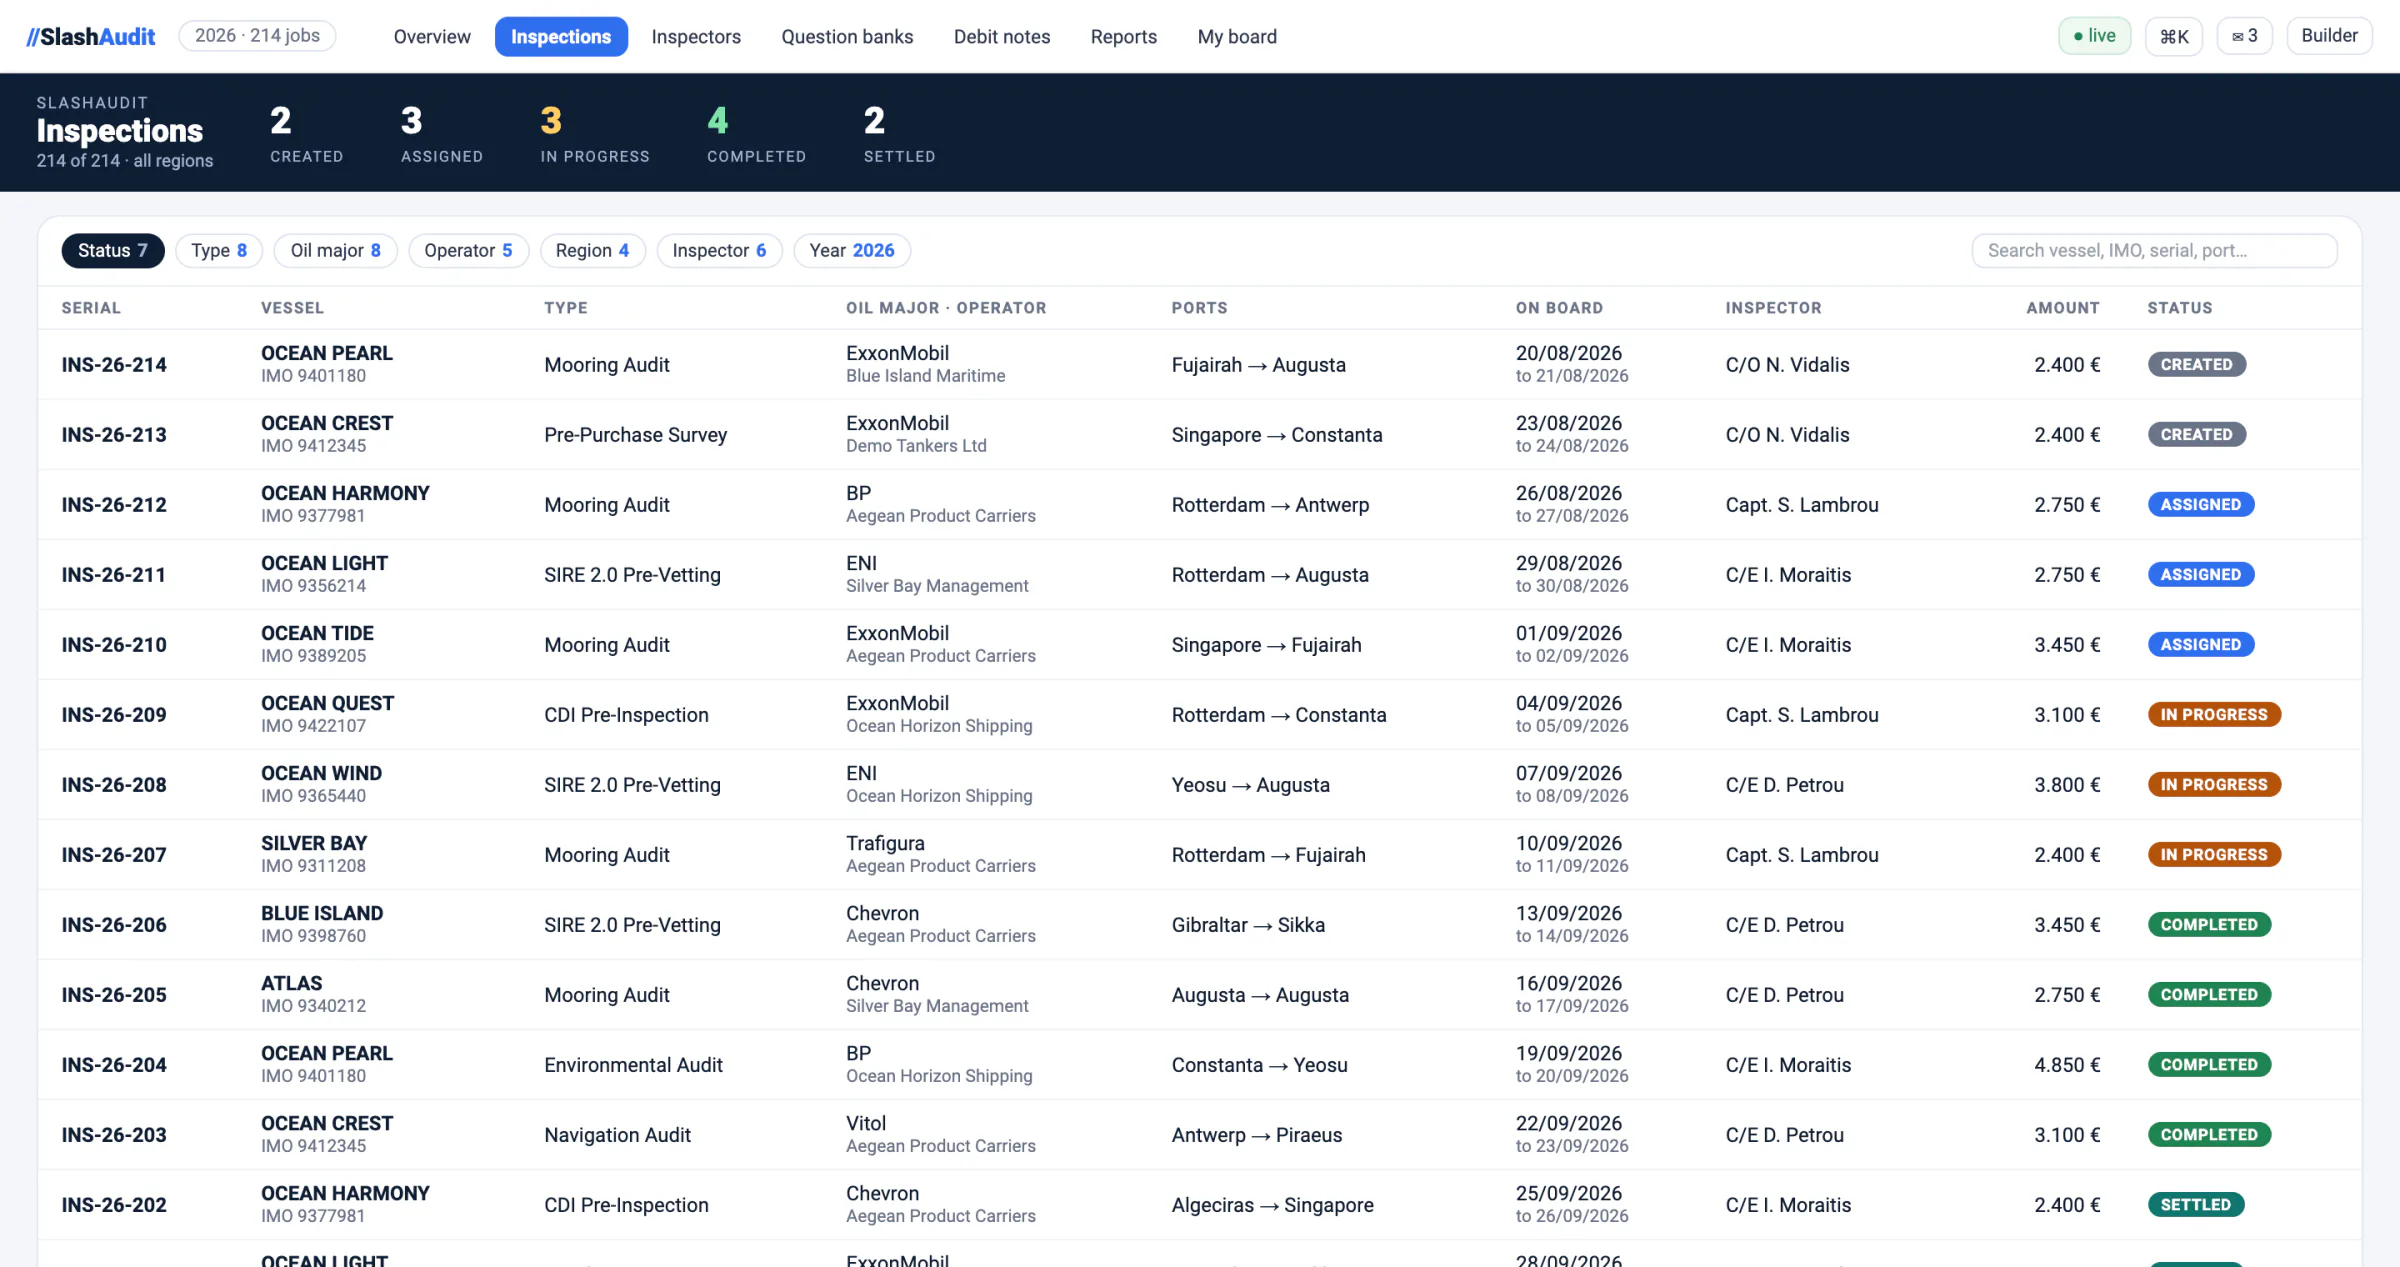Click Navigation Audit type cell

pyautogui.click(x=617, y=1135)
